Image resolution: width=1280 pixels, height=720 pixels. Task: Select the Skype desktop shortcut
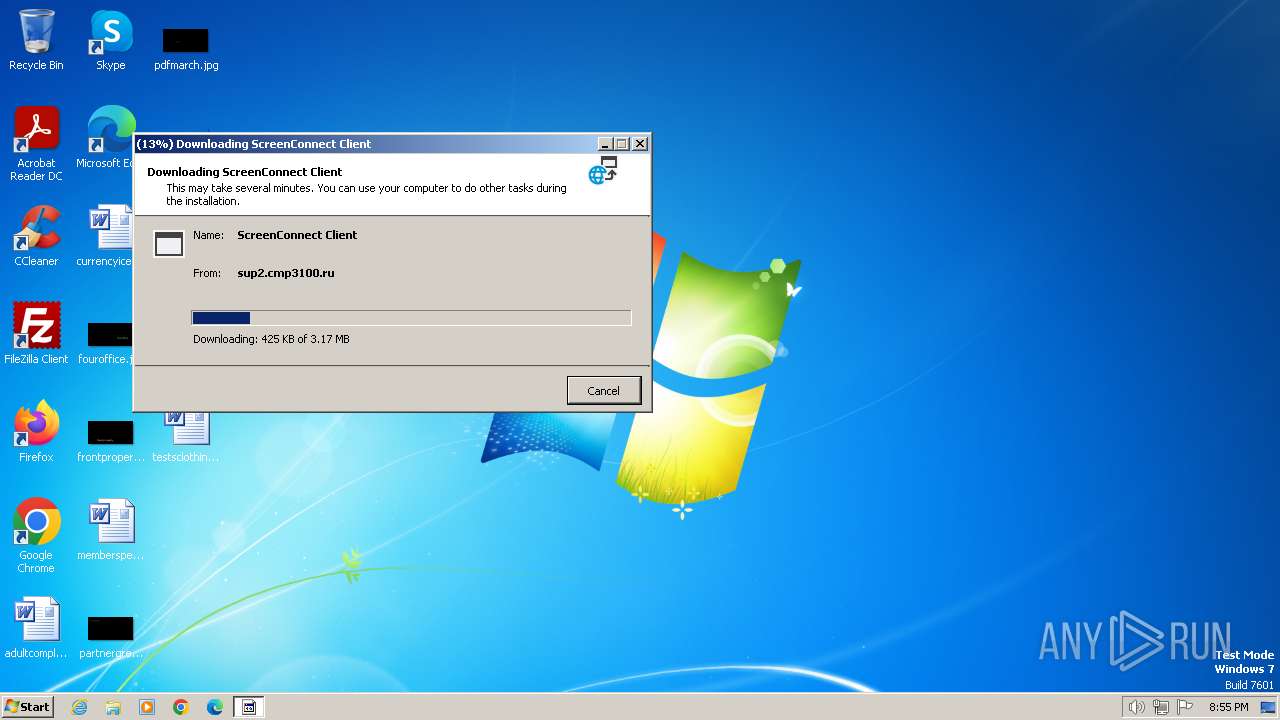coord(110,40)
